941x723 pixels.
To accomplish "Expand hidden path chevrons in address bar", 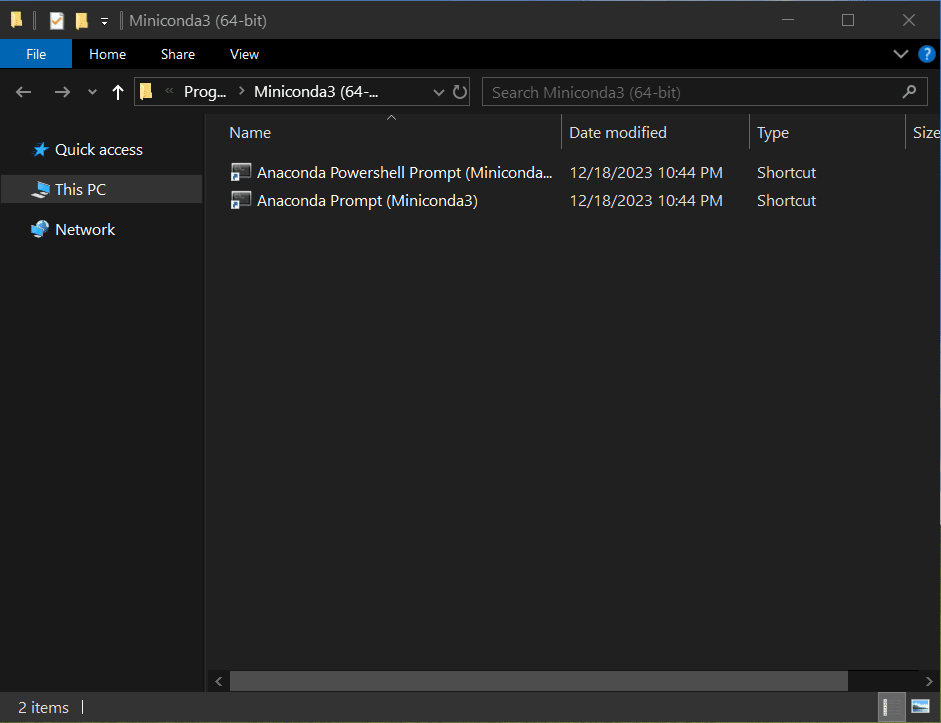I will coord(169,91).
